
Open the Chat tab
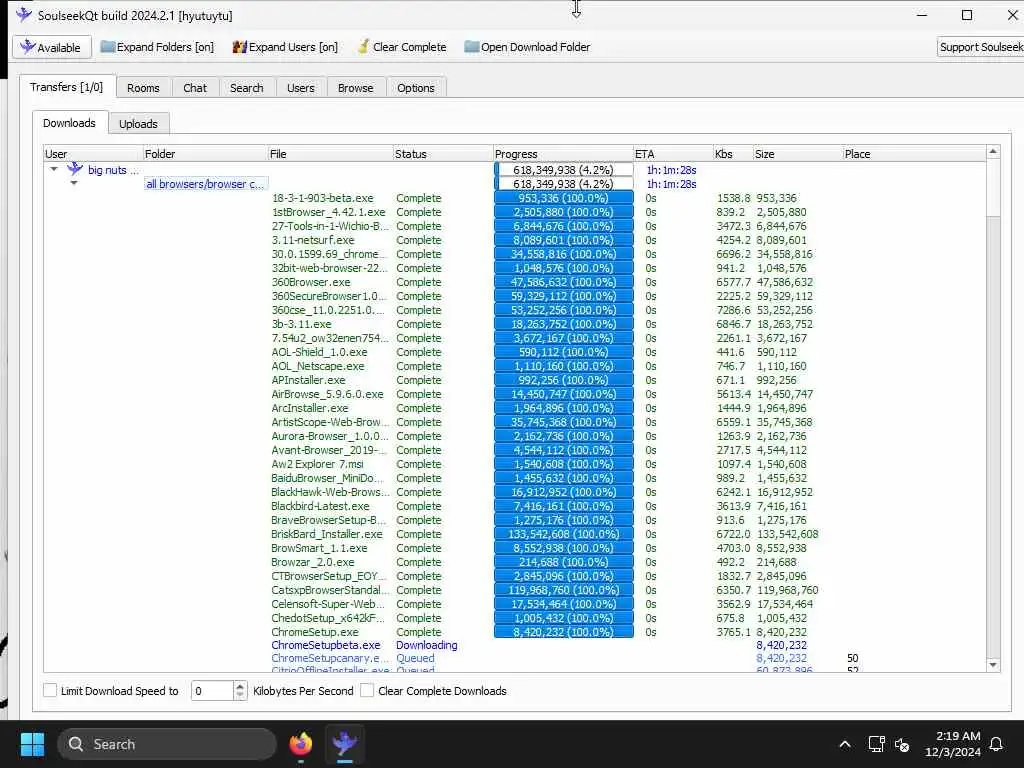click(x=195, y=88)
